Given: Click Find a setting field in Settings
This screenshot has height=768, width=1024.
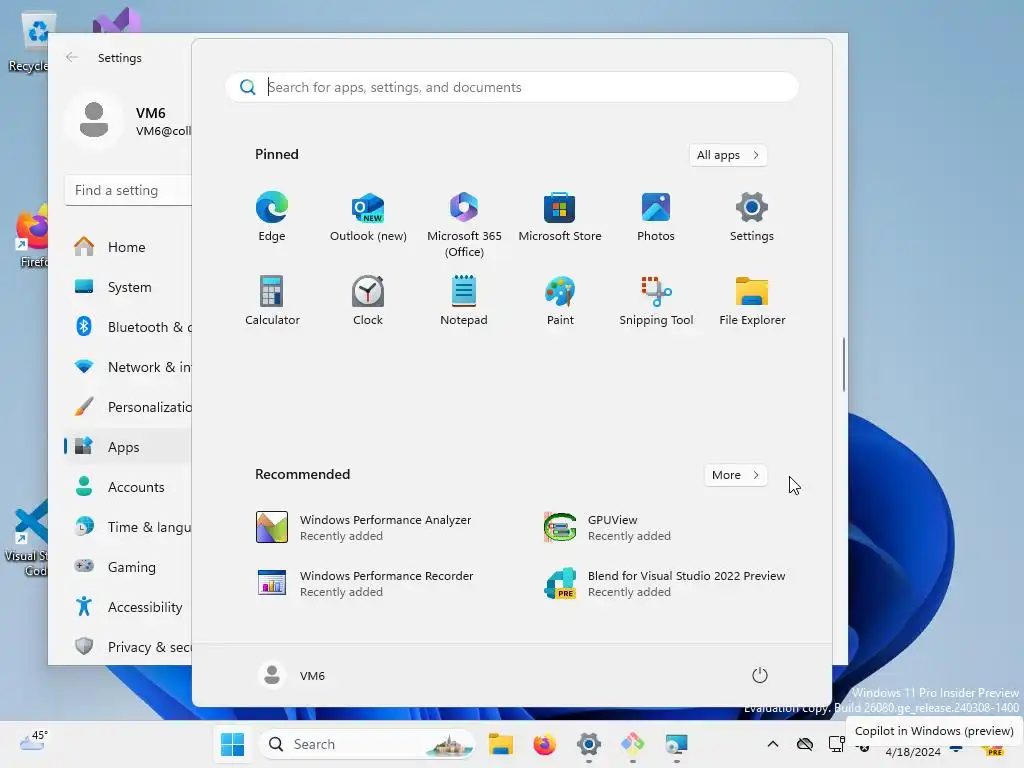Looking at the screenshot, I should (128, 190).
